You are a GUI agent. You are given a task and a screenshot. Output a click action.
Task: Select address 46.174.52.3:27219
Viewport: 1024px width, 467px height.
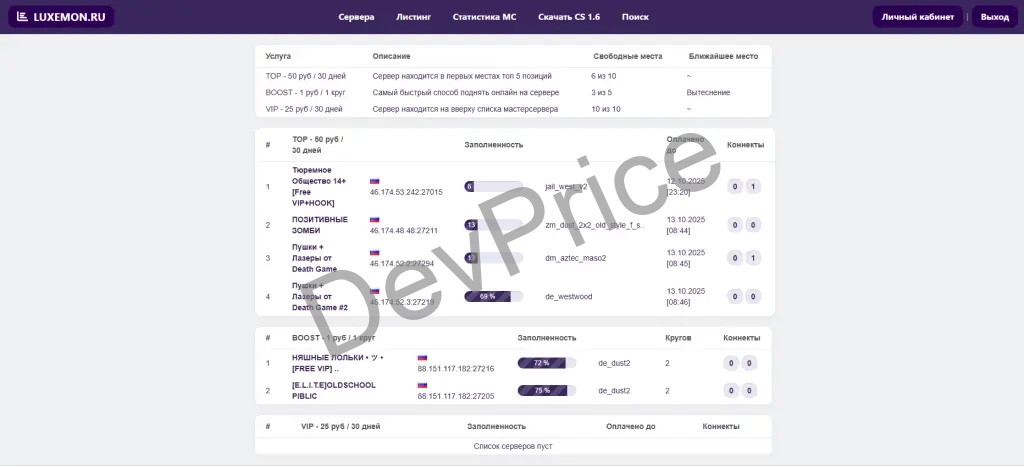(x=402, y=302)
